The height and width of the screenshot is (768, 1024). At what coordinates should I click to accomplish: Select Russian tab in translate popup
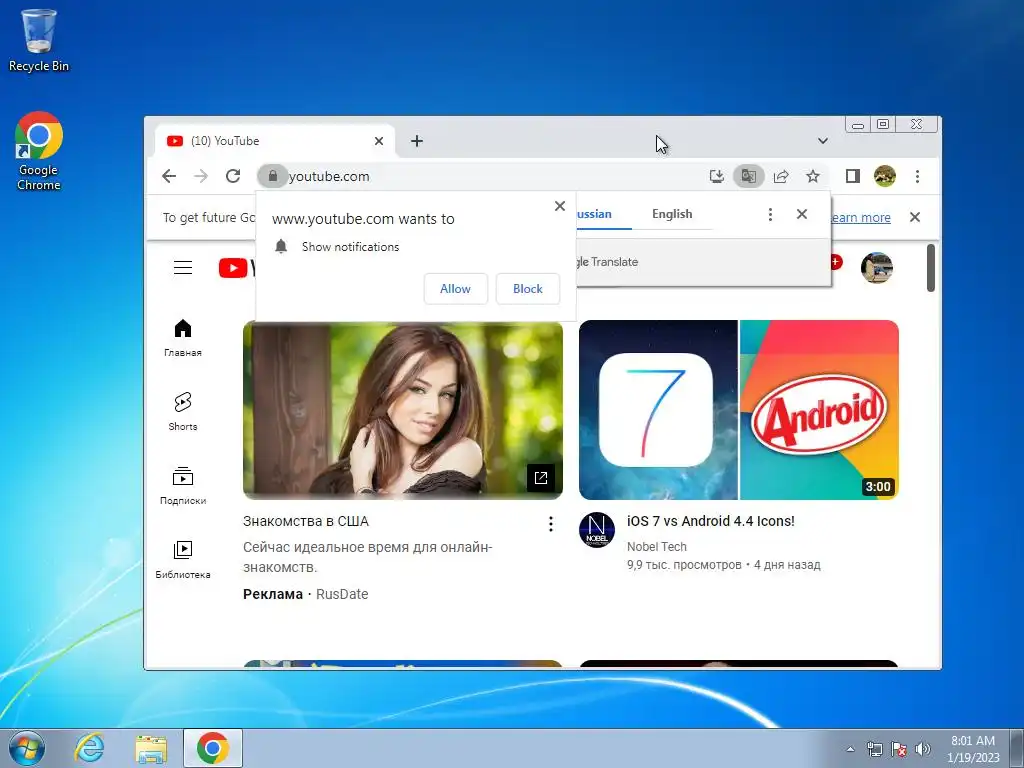594,214
